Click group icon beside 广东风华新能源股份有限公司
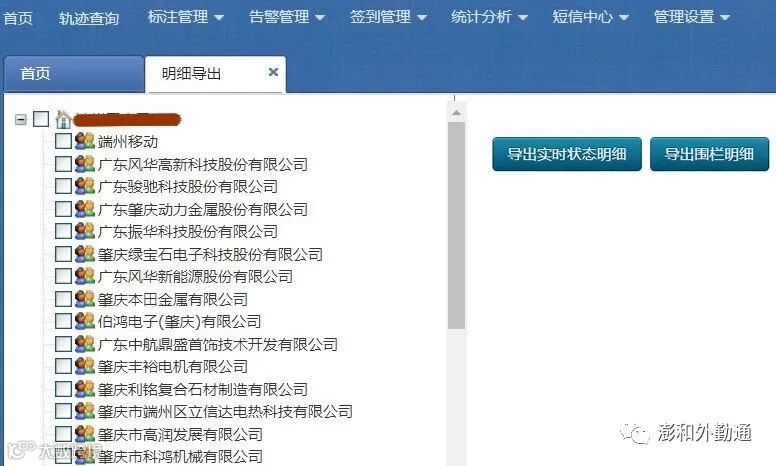This screenshot has width=776, height=466. [x=85, y=276]
